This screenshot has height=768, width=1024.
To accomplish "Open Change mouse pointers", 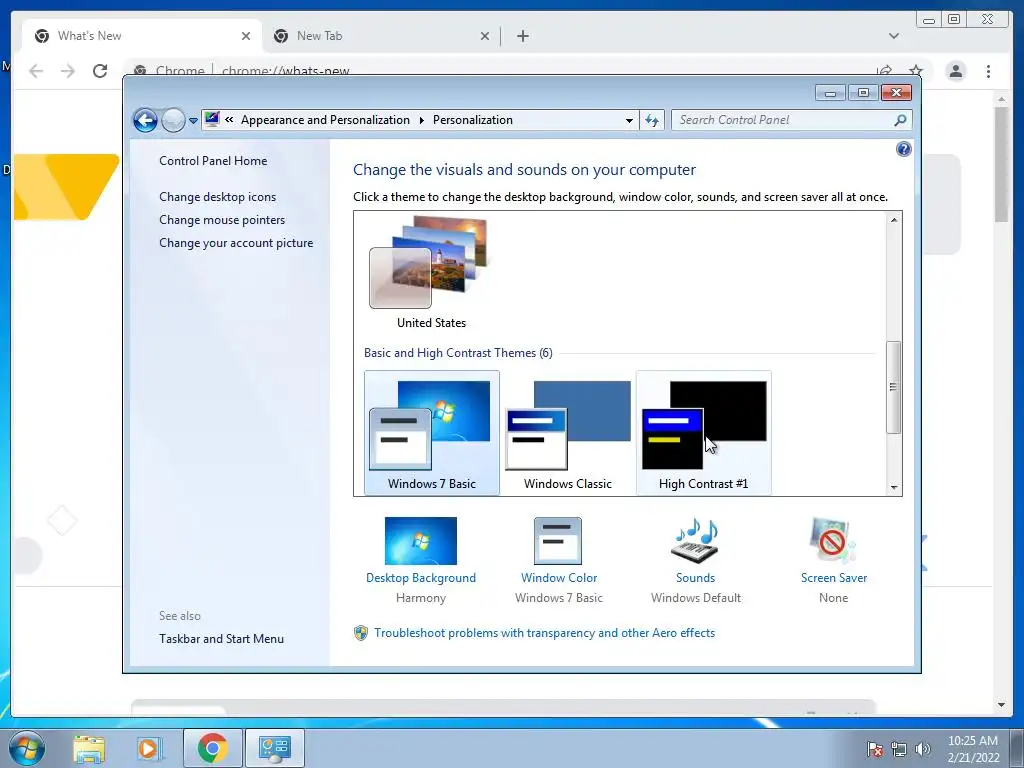I will tap(222, 219).
